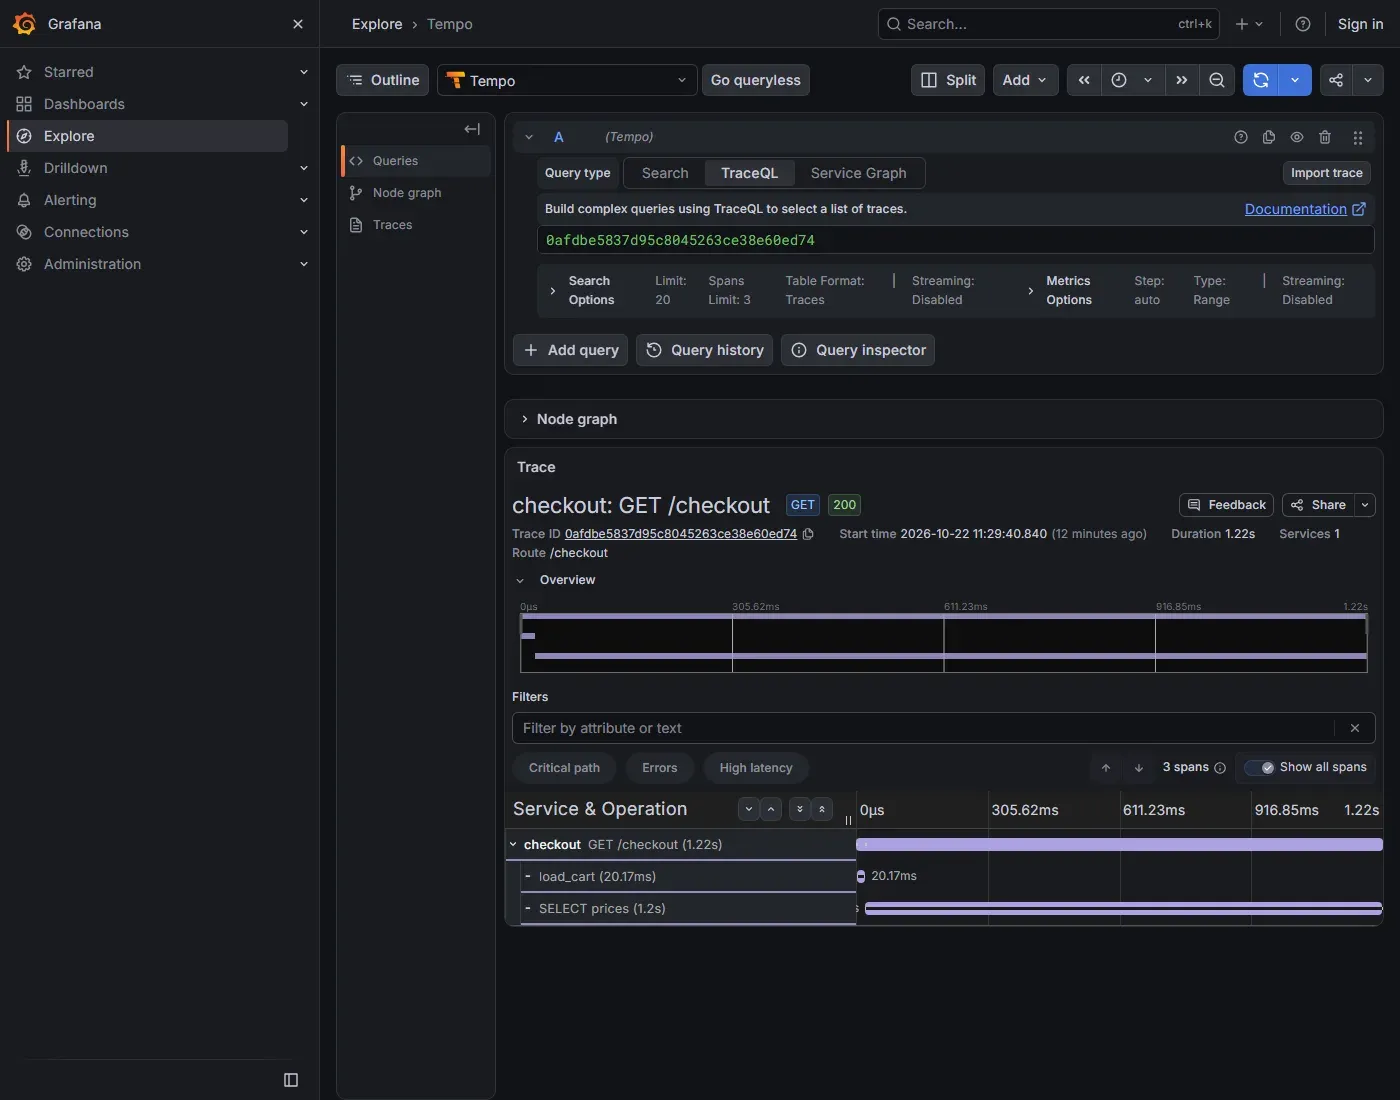Click the Grafana logo icon
Image resolution: width=1400 pixels, height=1100 pixels.
[24, 24]
